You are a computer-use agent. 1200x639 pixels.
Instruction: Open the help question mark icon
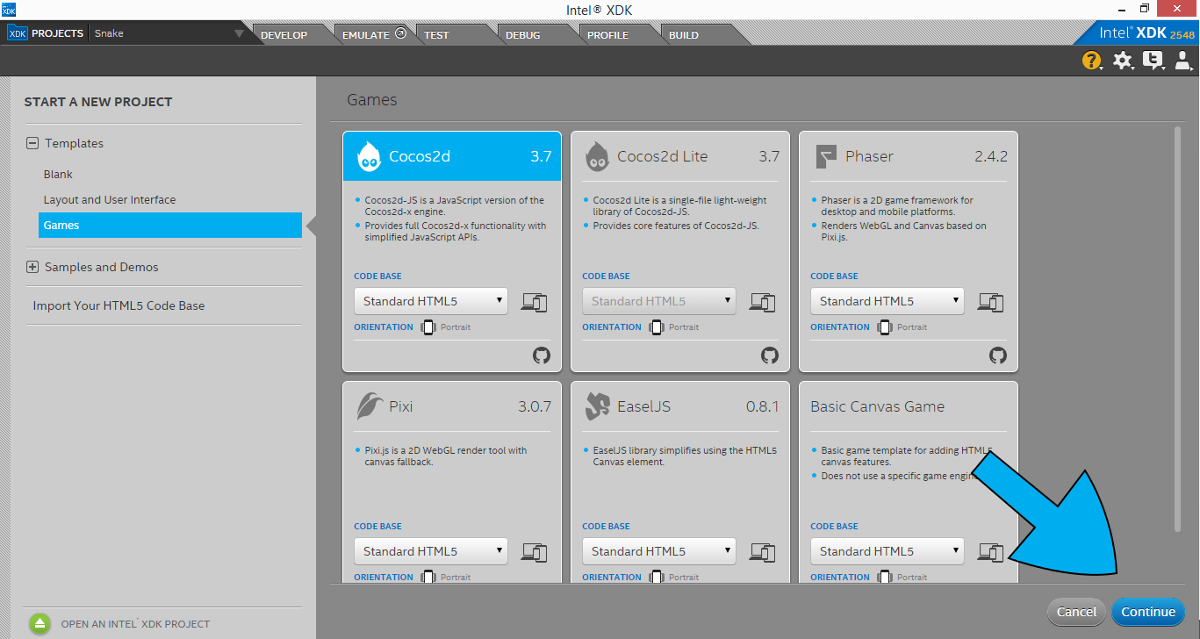point(1092,60)
